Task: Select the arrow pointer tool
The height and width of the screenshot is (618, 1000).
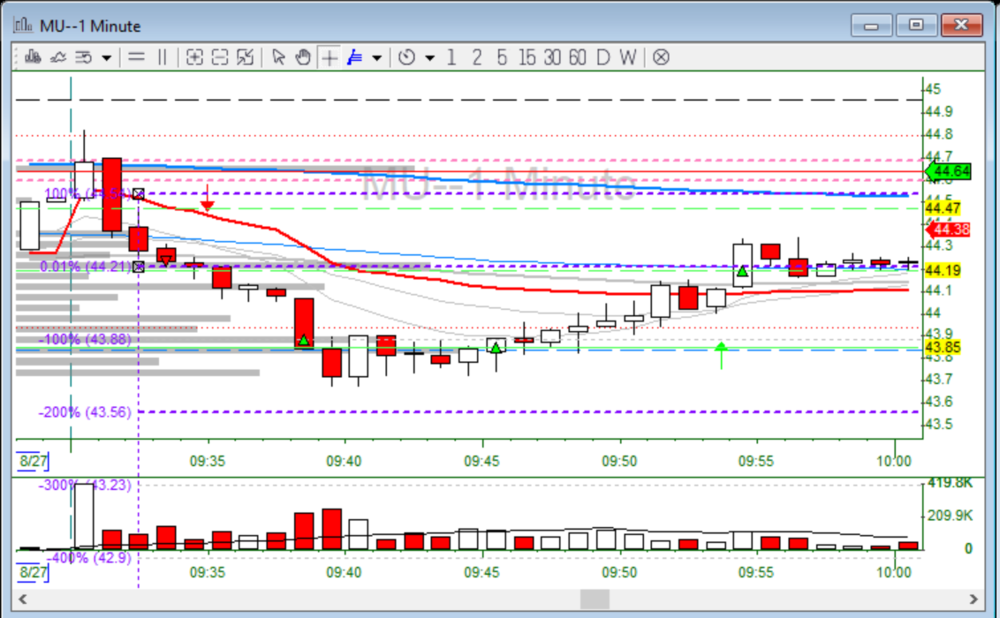Action: (x=279, y=57)
